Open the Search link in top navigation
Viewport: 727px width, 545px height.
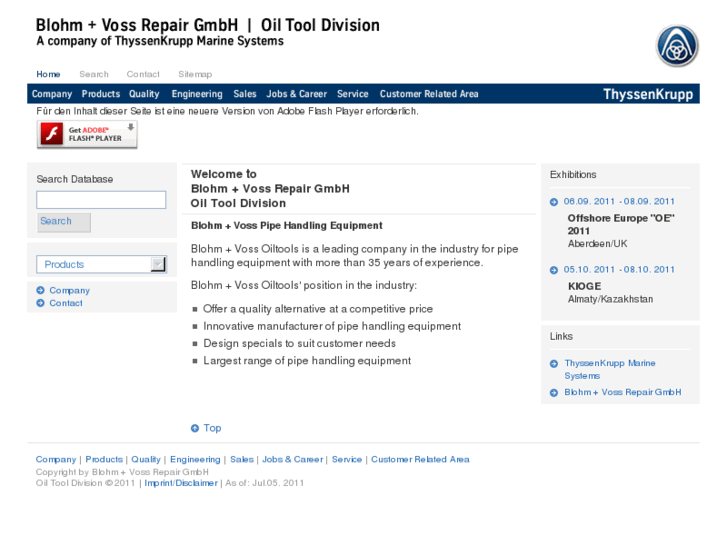tap(94, 74)
